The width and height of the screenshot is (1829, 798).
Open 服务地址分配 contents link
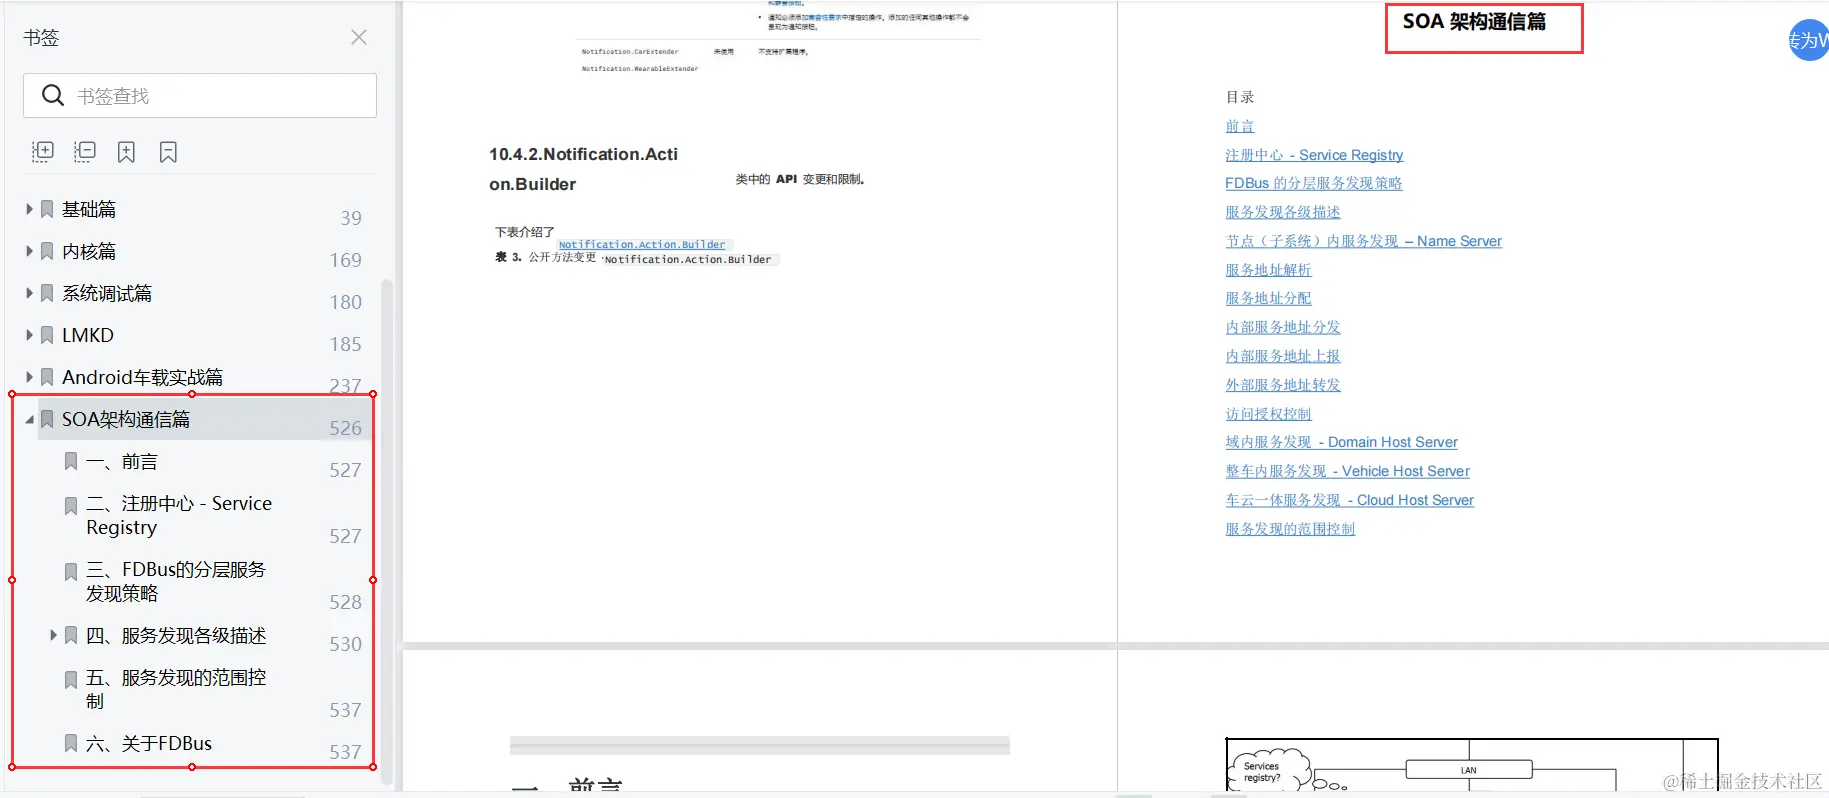click(x=1268, y=298)
